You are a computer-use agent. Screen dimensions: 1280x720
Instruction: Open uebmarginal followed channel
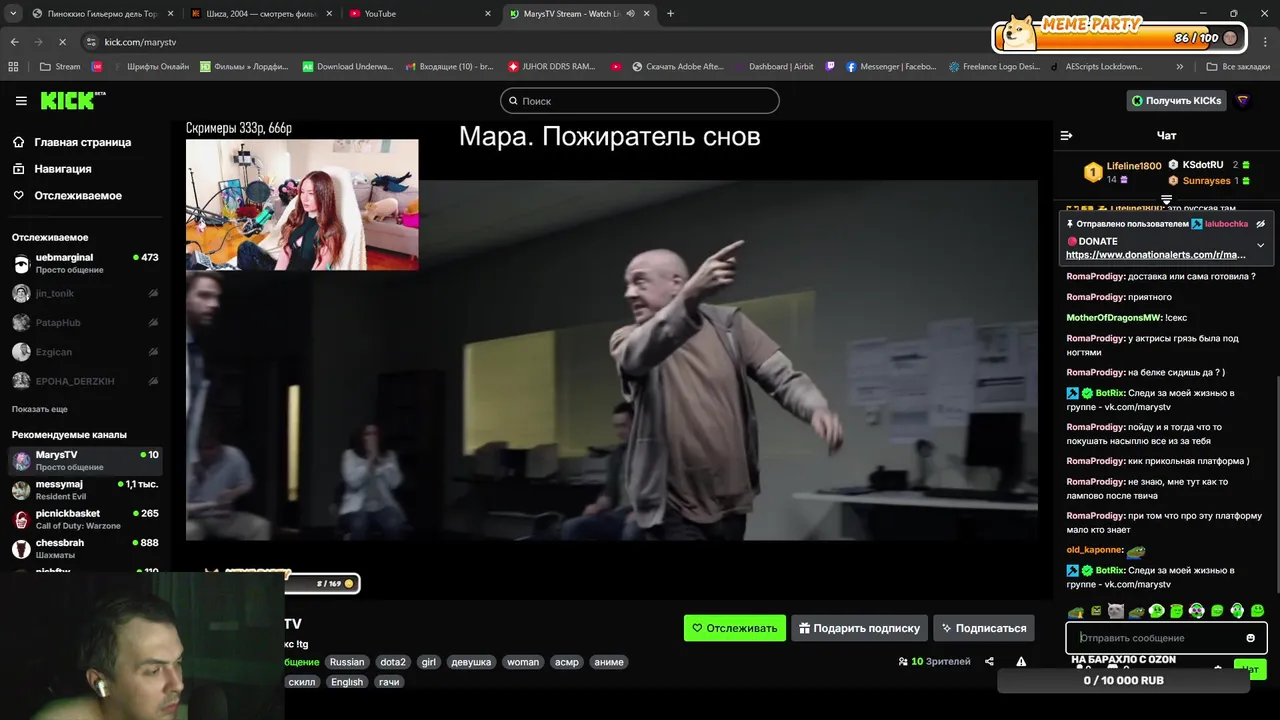click(x=85, y=263)
